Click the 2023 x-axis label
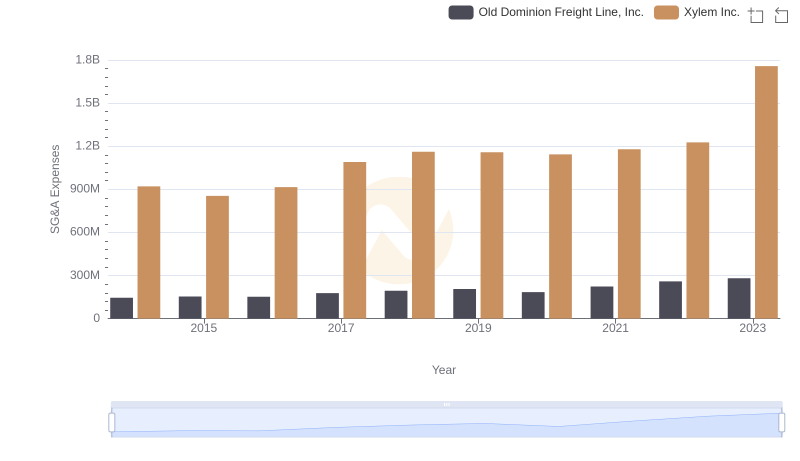Image resolution: width=800 pixels, height=461 pixels. (753, 328)
